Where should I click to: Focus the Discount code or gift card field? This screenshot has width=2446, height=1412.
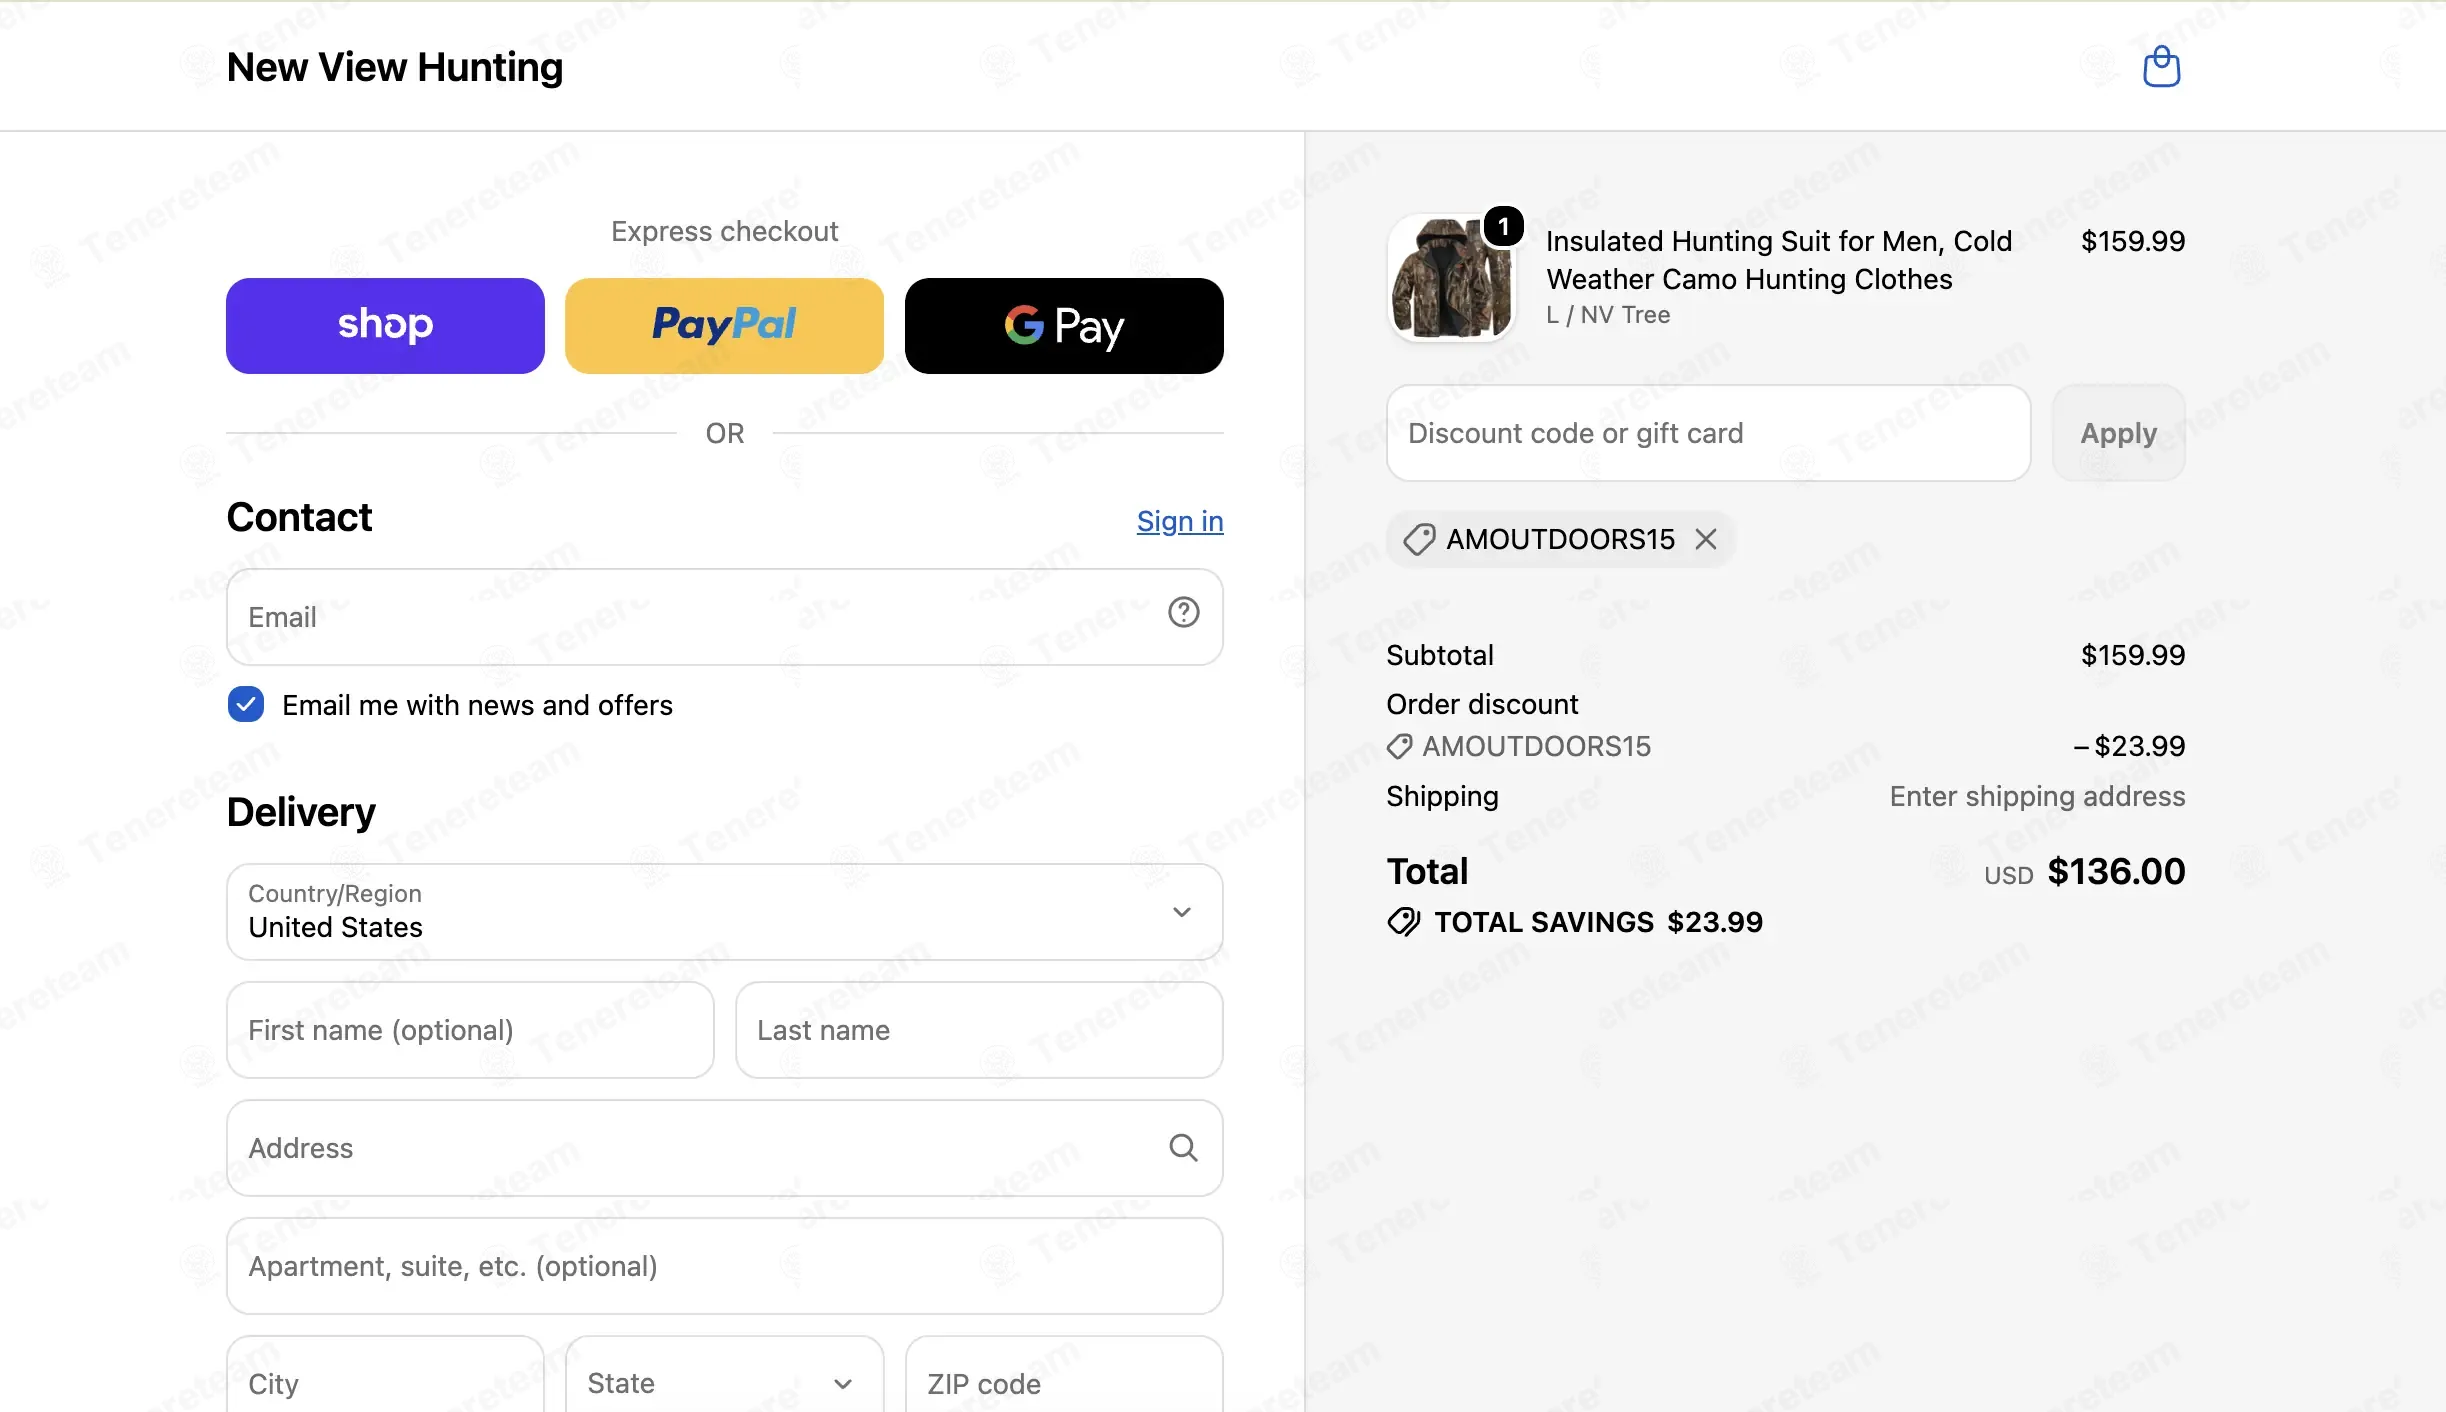click(1708, 433)
